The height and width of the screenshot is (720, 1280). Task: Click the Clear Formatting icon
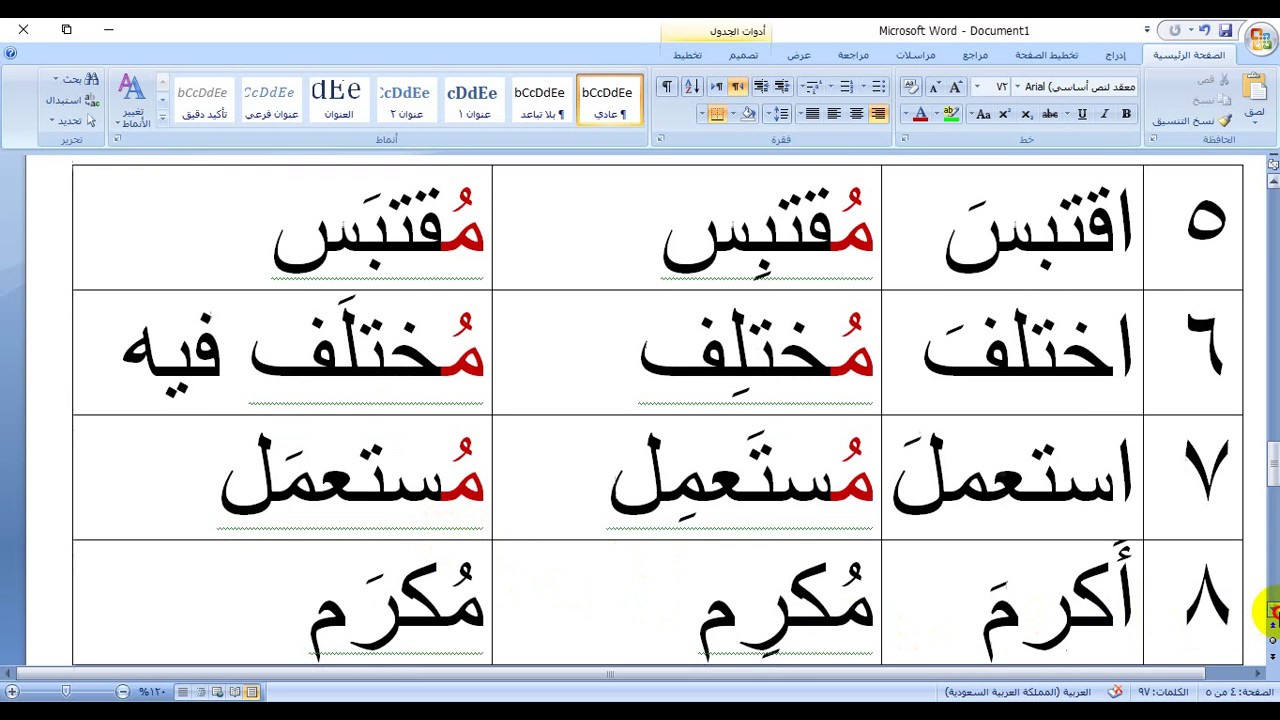click(910, 87)
